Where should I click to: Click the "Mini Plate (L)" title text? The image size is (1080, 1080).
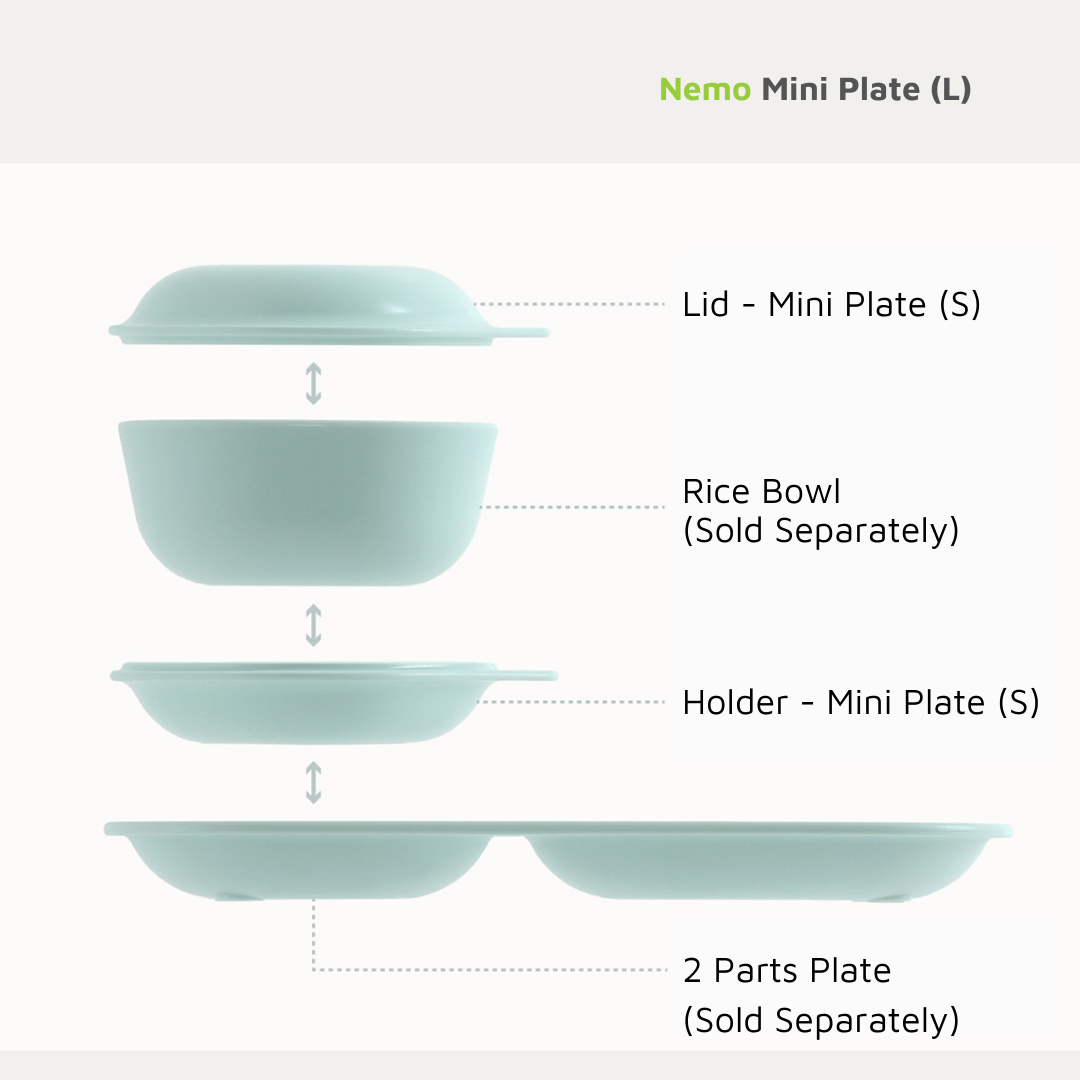tap(866, 89)
